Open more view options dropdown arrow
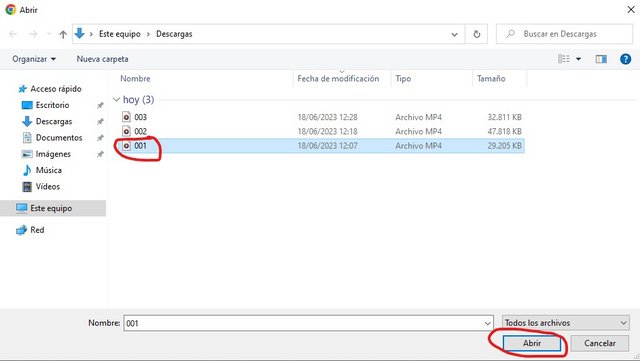The height and width of the screenshot is (361, 640). [578, 59]
